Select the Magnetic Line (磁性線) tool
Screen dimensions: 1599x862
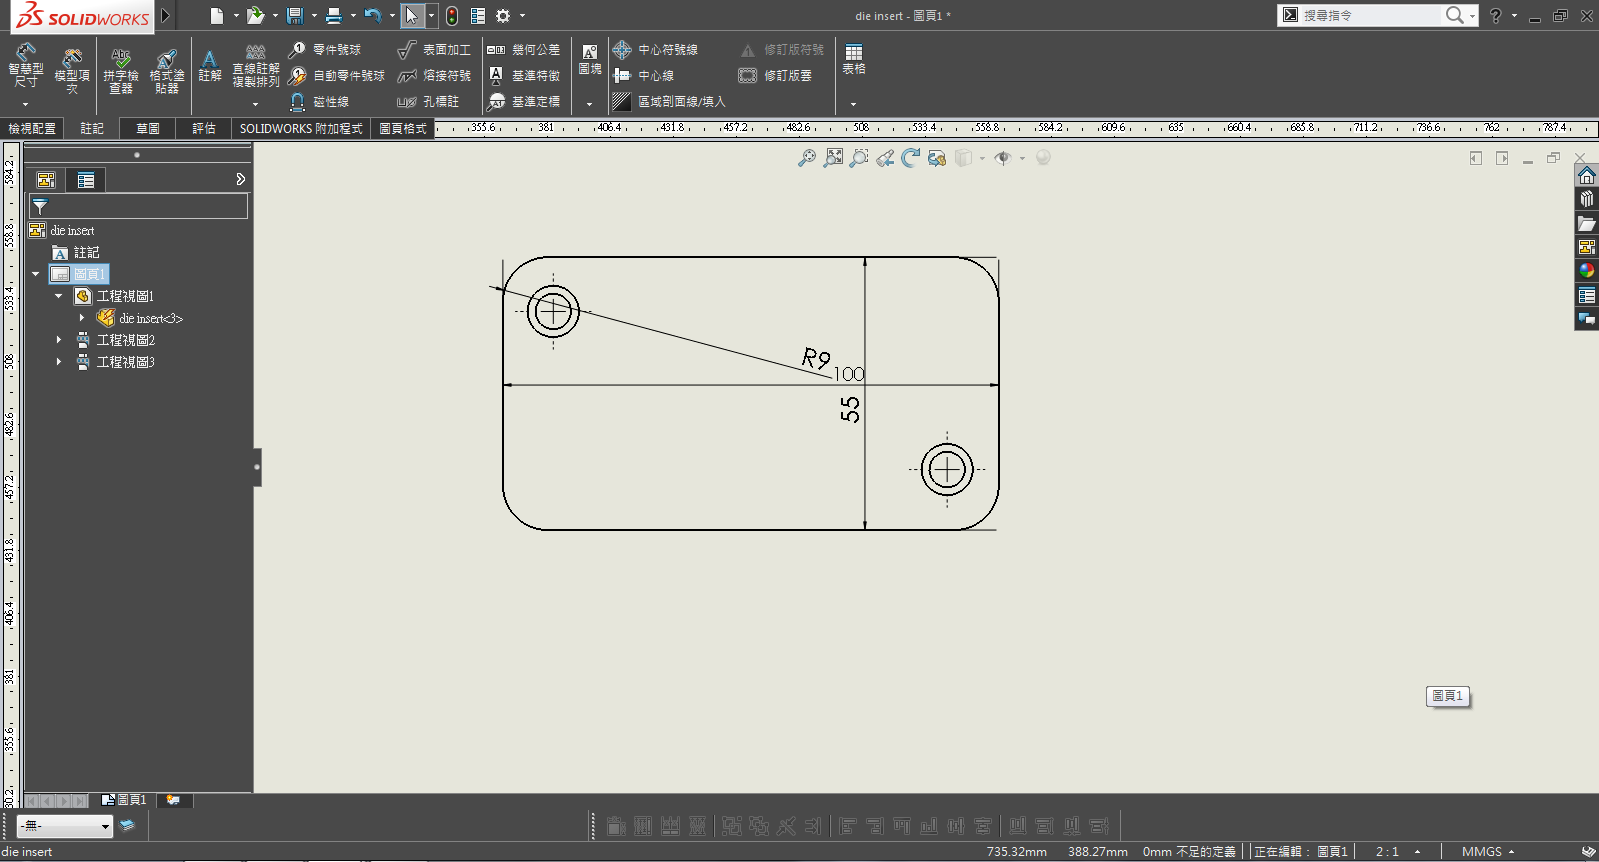coord(319,101)
